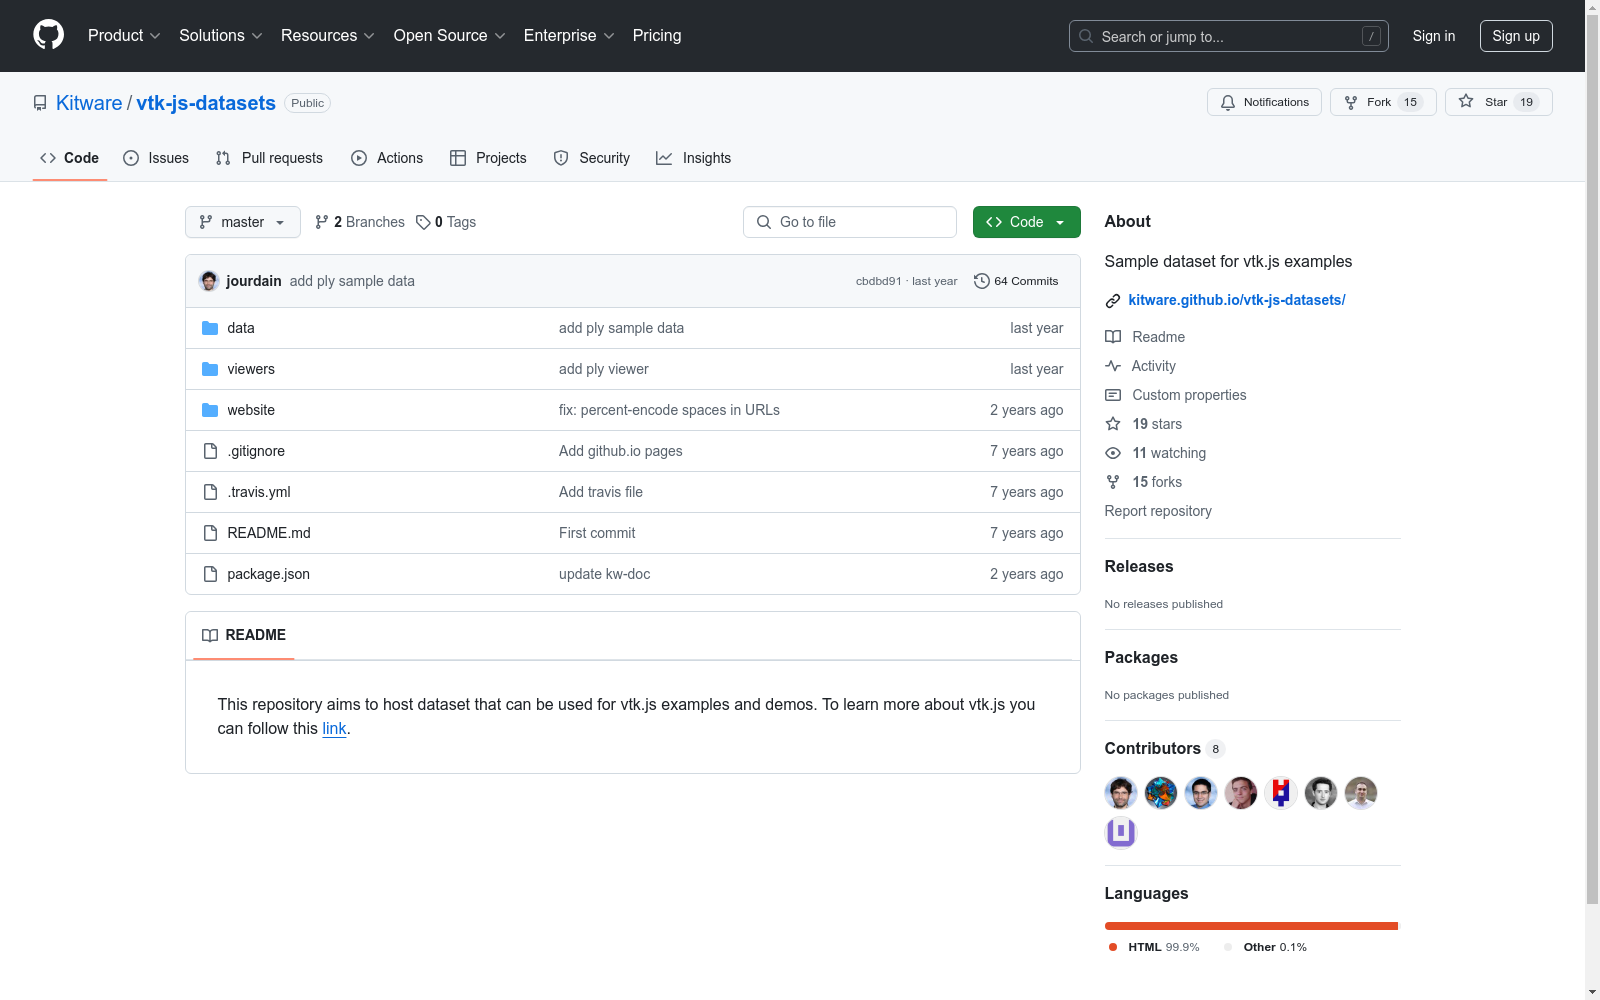
Task: Click the .gitignore file icon
Action: pyautogui.click(x=210, y=451)
